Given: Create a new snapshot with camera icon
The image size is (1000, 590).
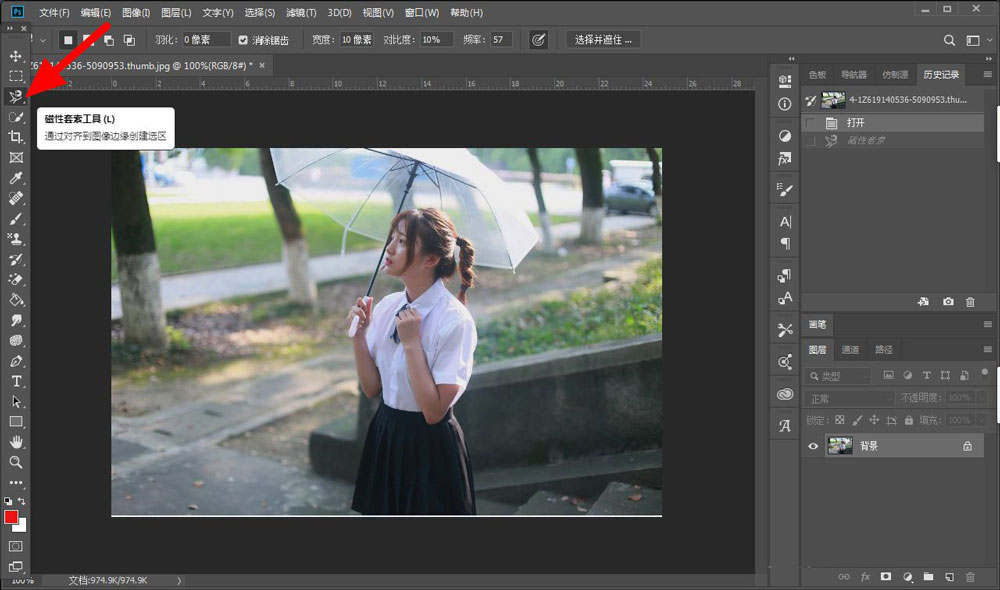Looking at the screenshot, I should tap(948, 302).
